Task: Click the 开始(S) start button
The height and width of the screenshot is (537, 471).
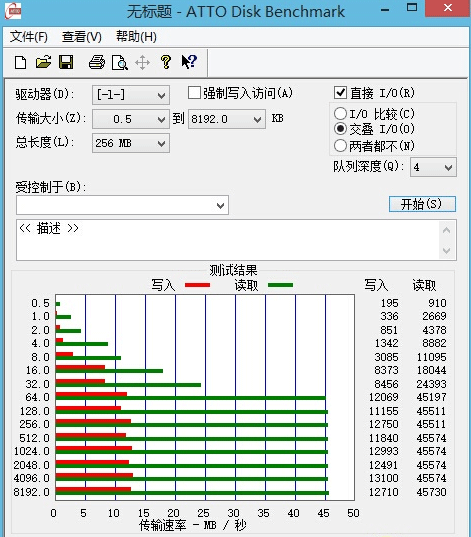Action: pyautogui.click(x=422, y=204)
